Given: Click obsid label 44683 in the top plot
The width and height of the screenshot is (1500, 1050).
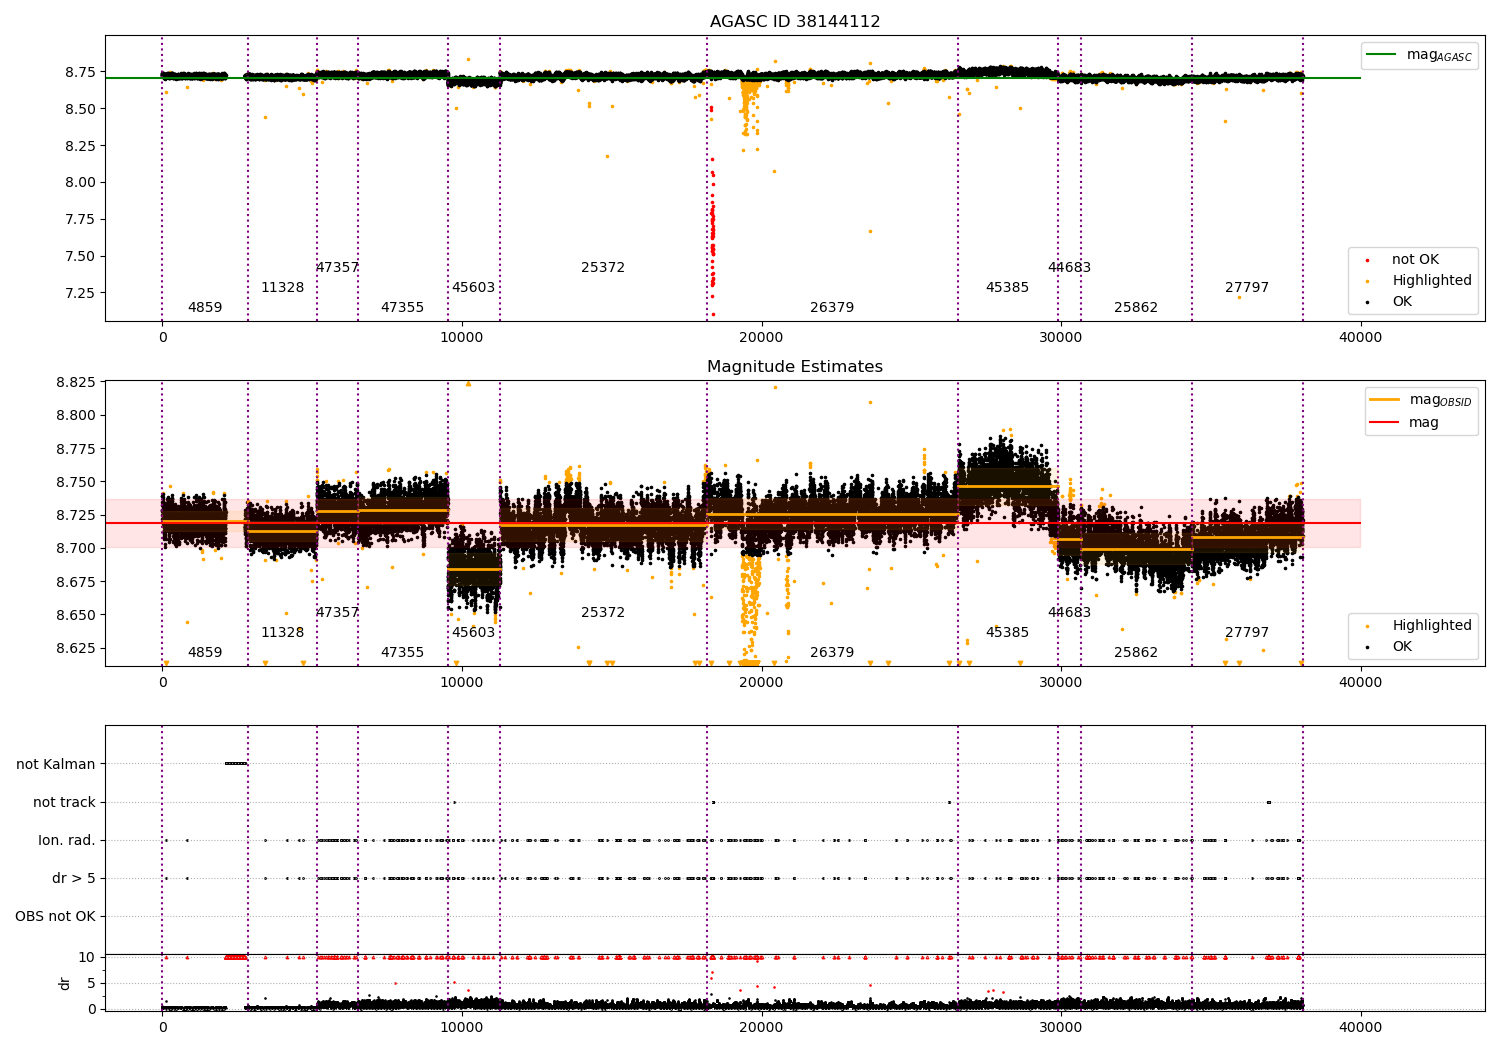Looking at the screenshot, I should point(1069,268).
